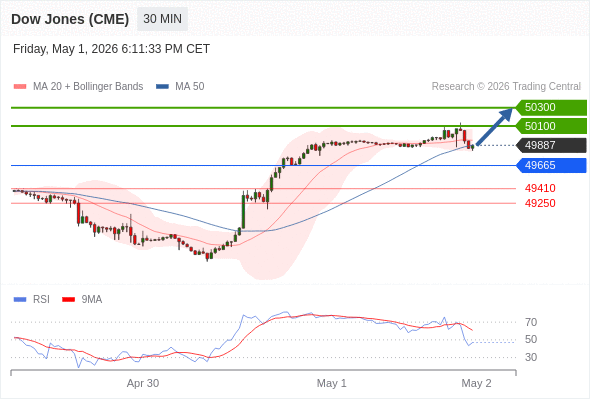Click the 9MA red legend swatch
Screen dimensions: 590x400
68,300
